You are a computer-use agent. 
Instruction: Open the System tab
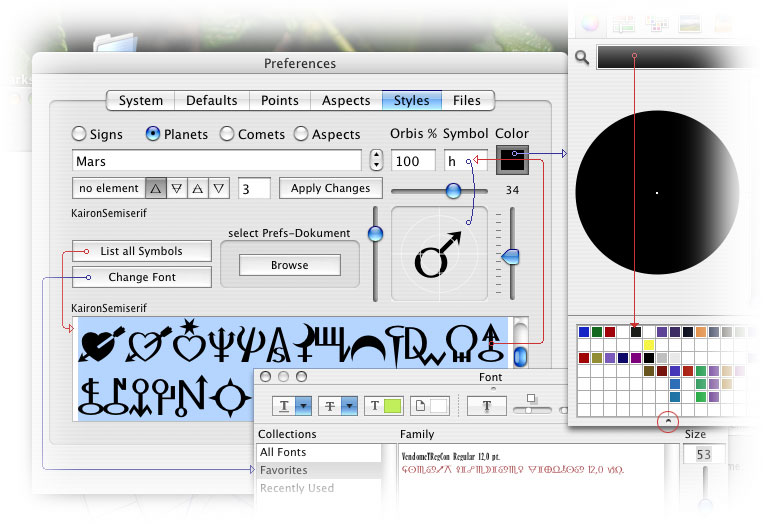coord(141,101)
